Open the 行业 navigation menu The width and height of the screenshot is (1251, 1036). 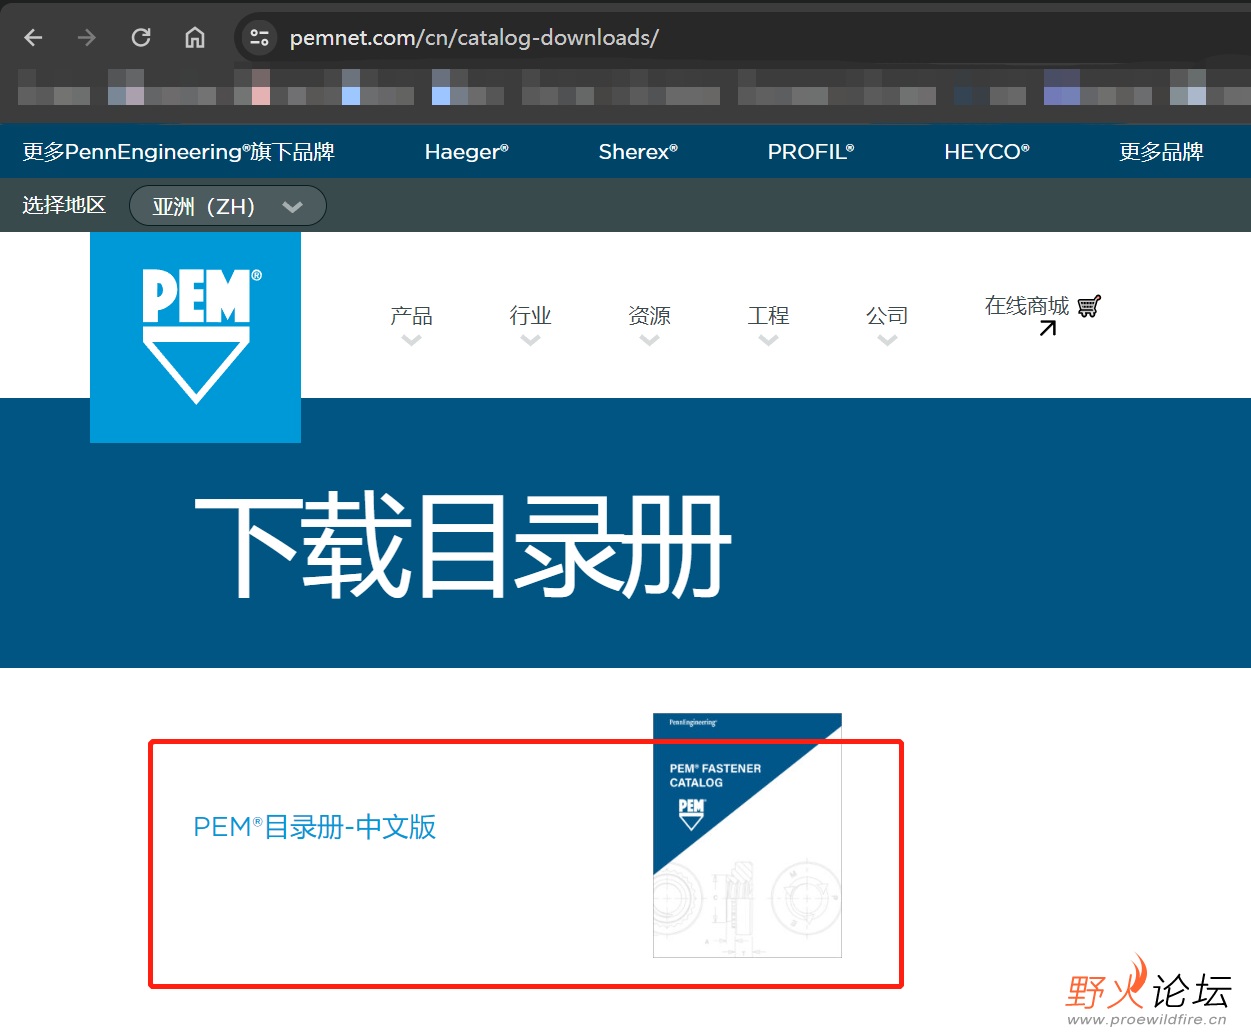(530, 316)
